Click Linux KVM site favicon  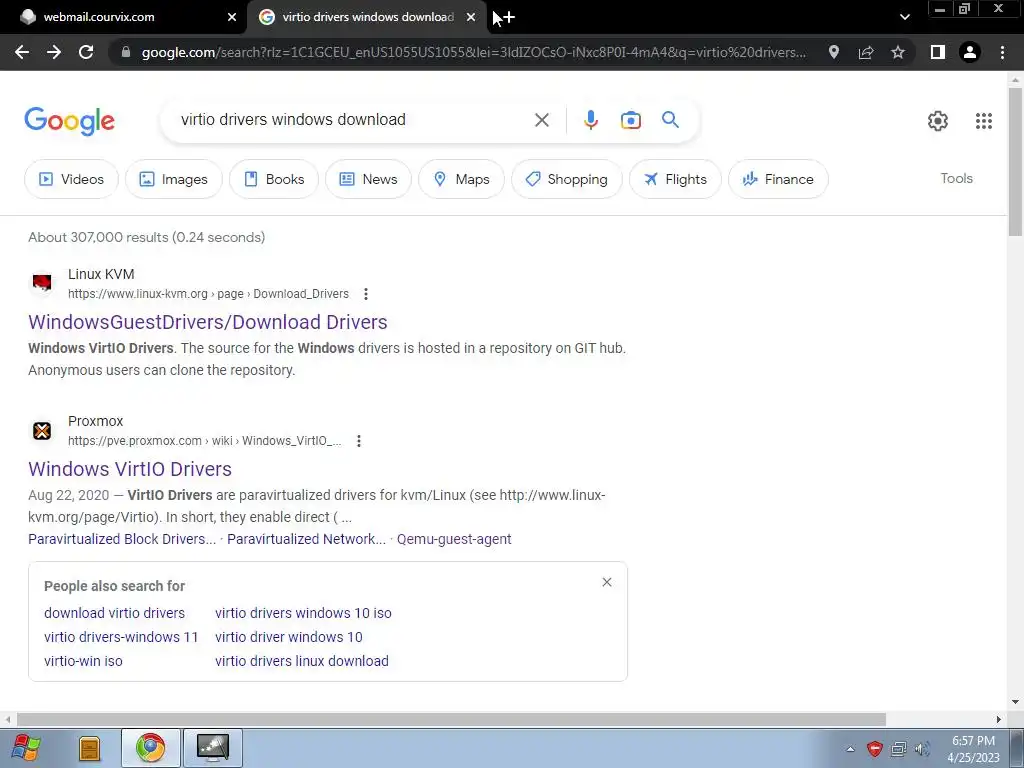42,283
